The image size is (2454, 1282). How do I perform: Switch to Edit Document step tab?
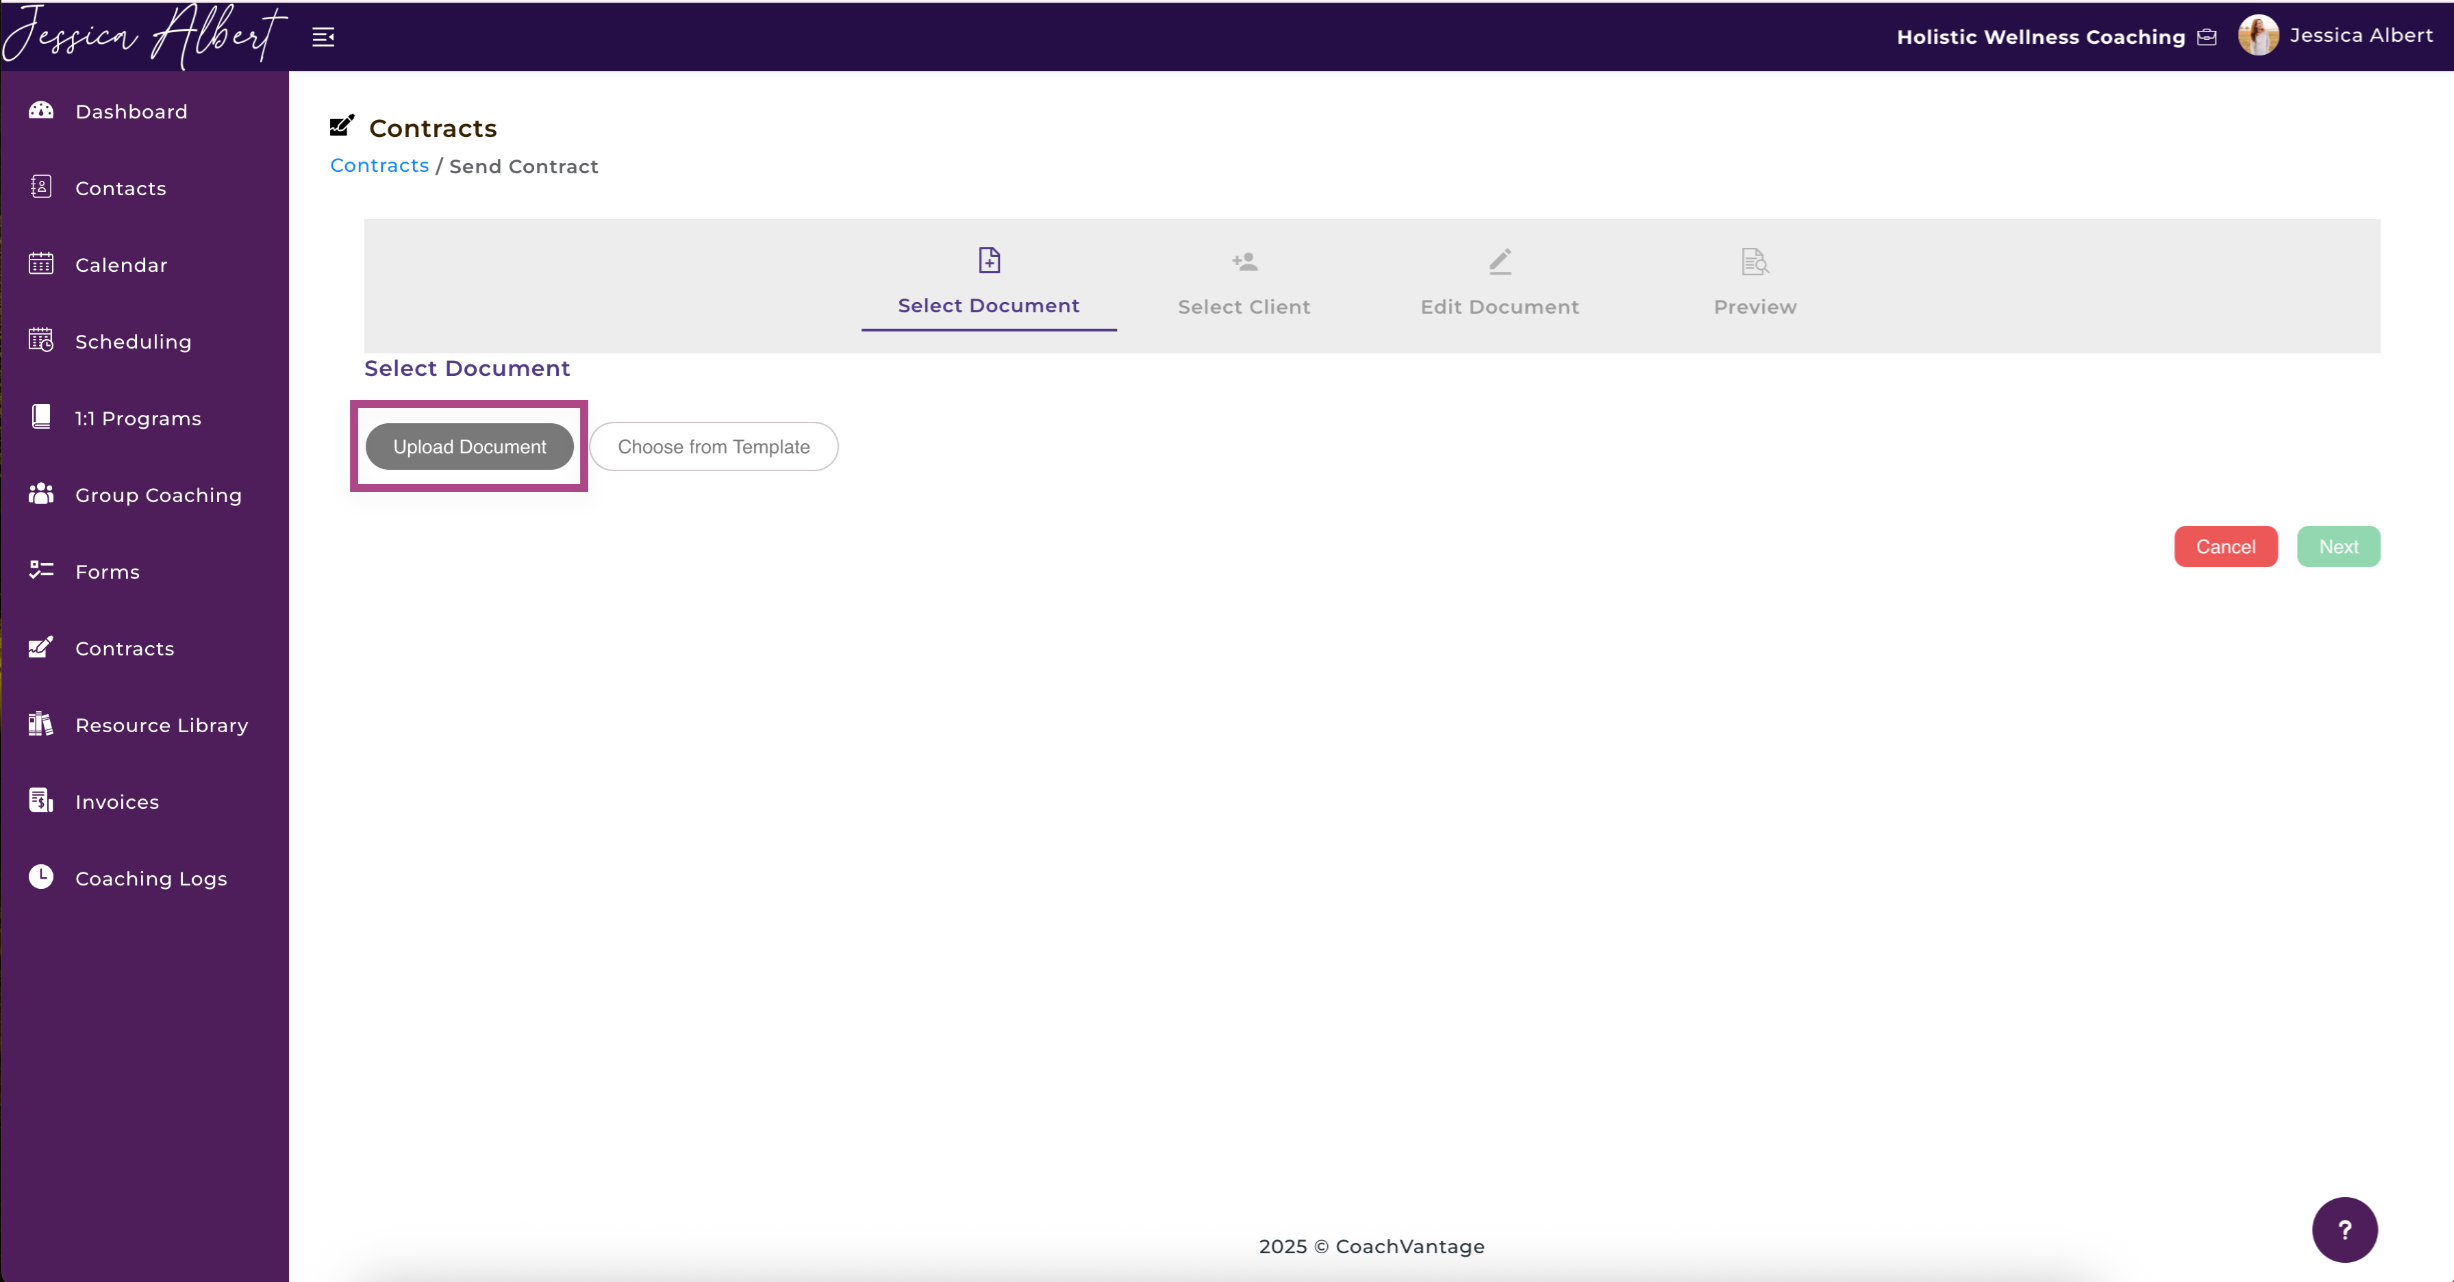click(x=1500, y=285)
